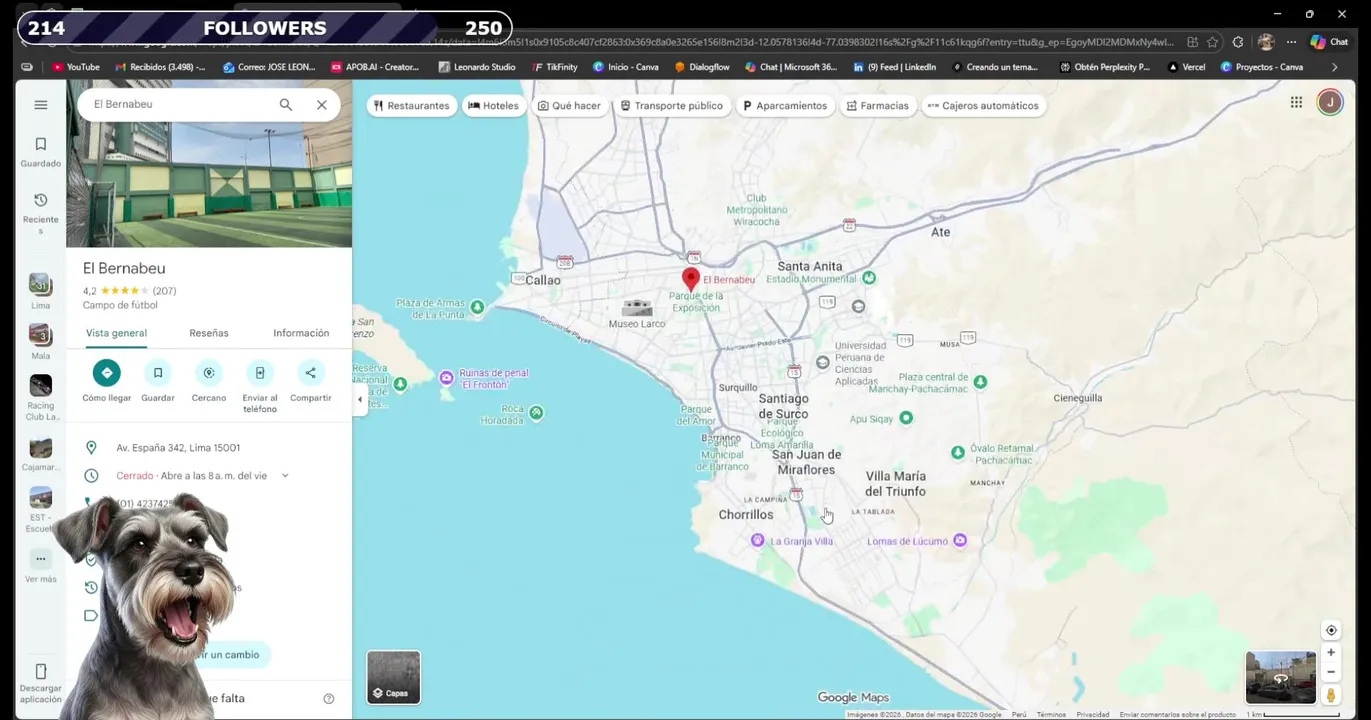
Task: Open the Recientes sidebar item
Action: (40, 214)
